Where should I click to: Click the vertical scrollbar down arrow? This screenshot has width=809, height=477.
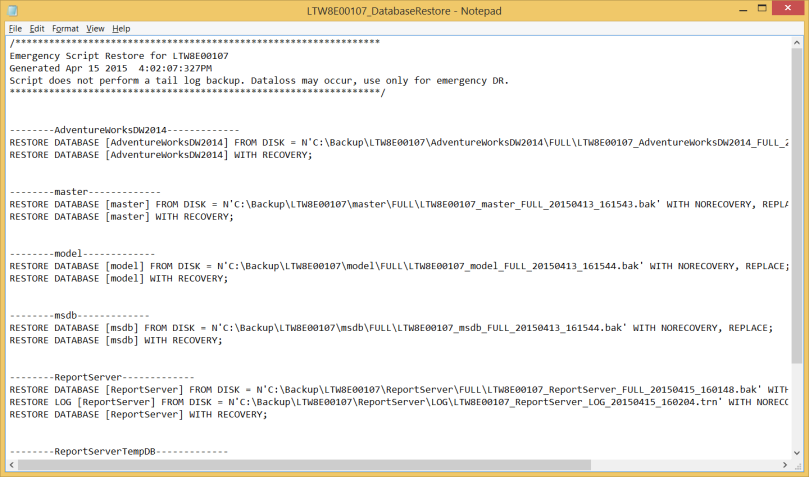797,453
